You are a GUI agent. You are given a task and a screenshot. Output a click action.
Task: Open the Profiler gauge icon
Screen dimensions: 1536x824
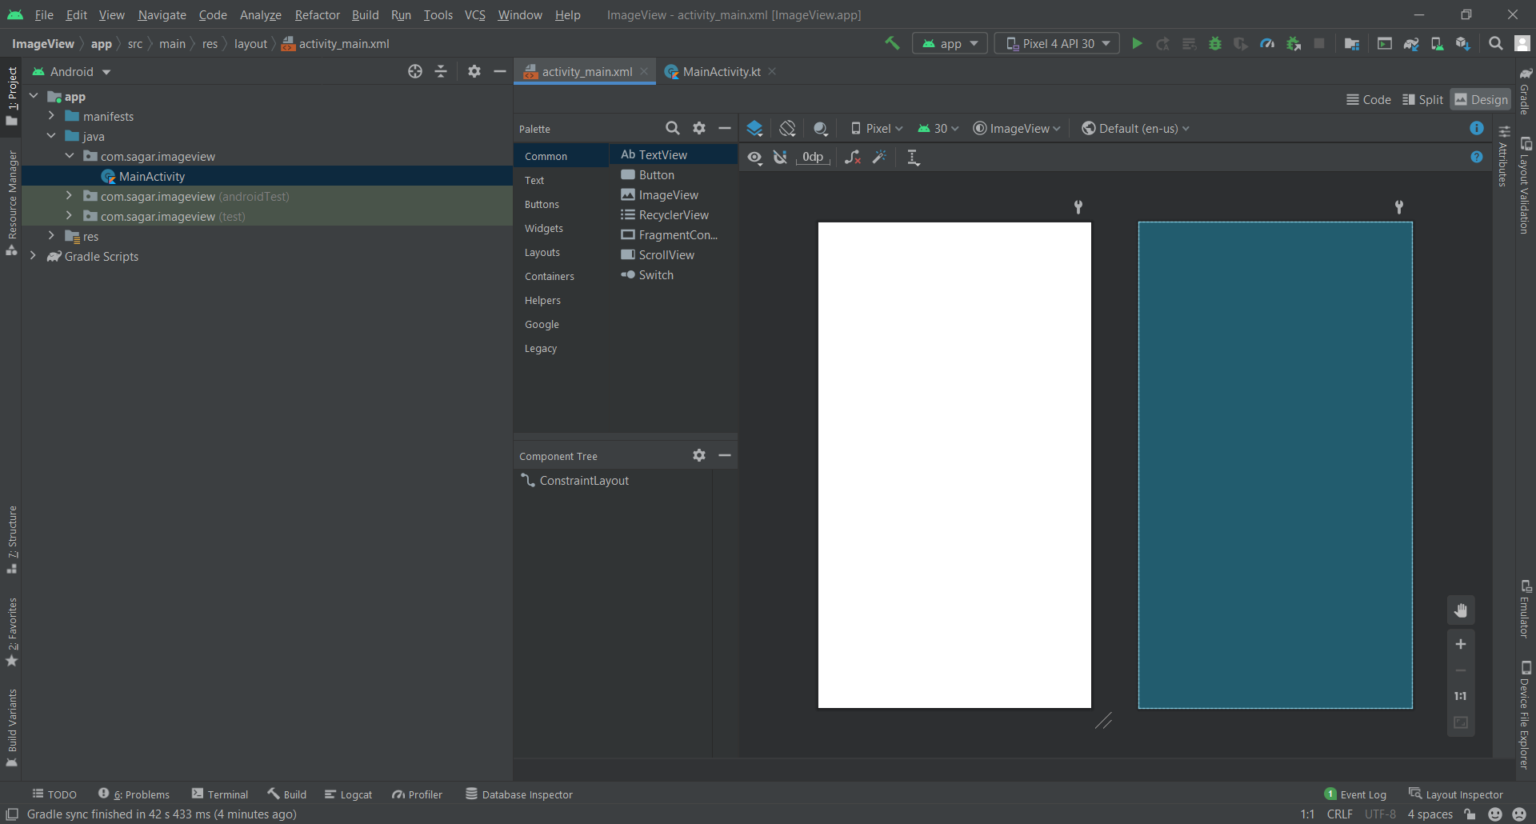(x=1266, y=43)
